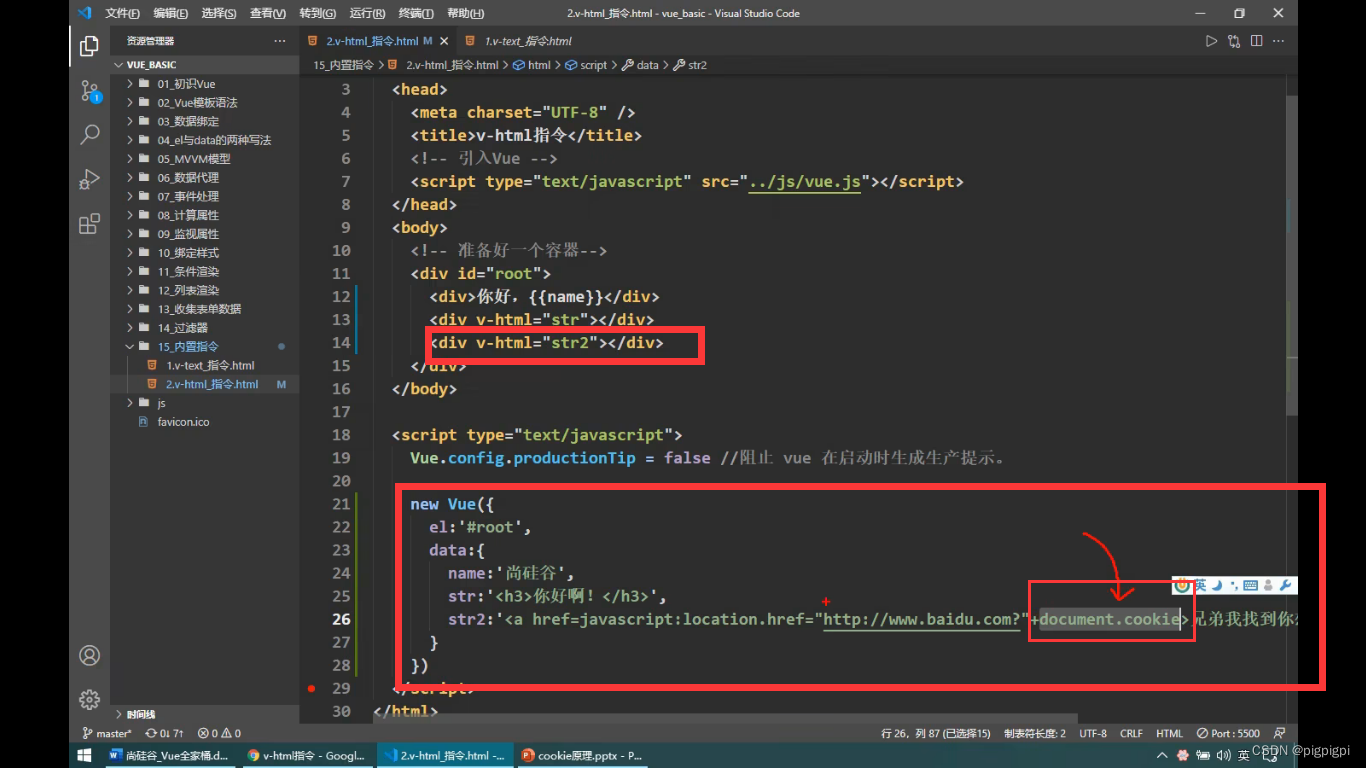The width and height of the screenshot is (1366, 768).
Task: Follow the ../js/vue.js link
Action: 804,181
